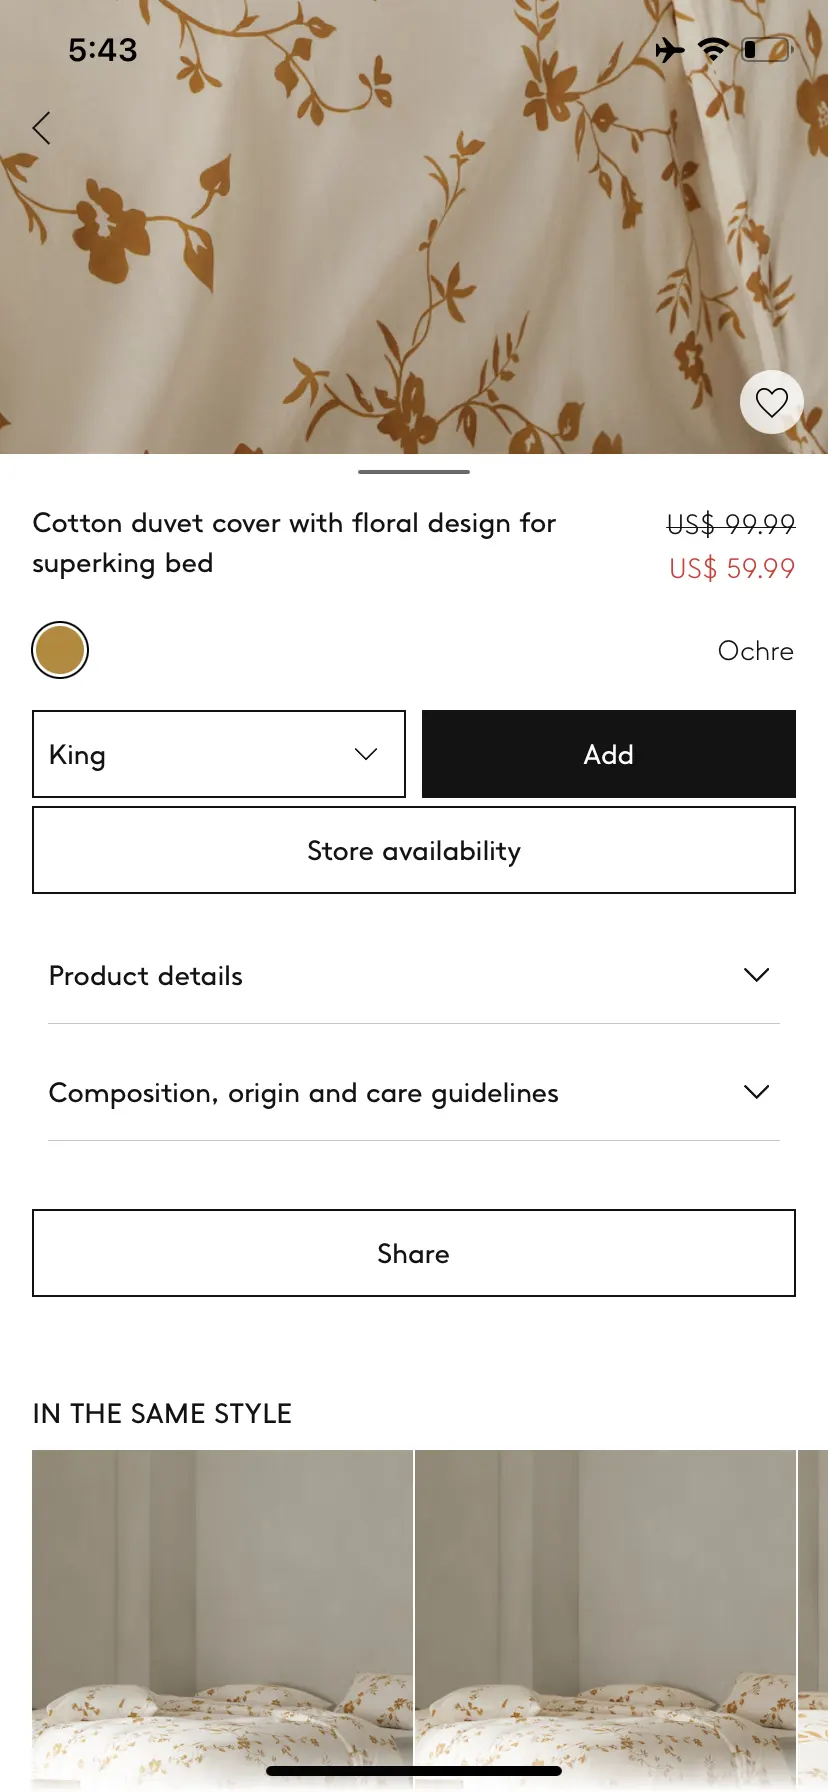This screenshot has height=1792, width=828.
Task: Tap the floral duvet product image
Action: (414, 227)
